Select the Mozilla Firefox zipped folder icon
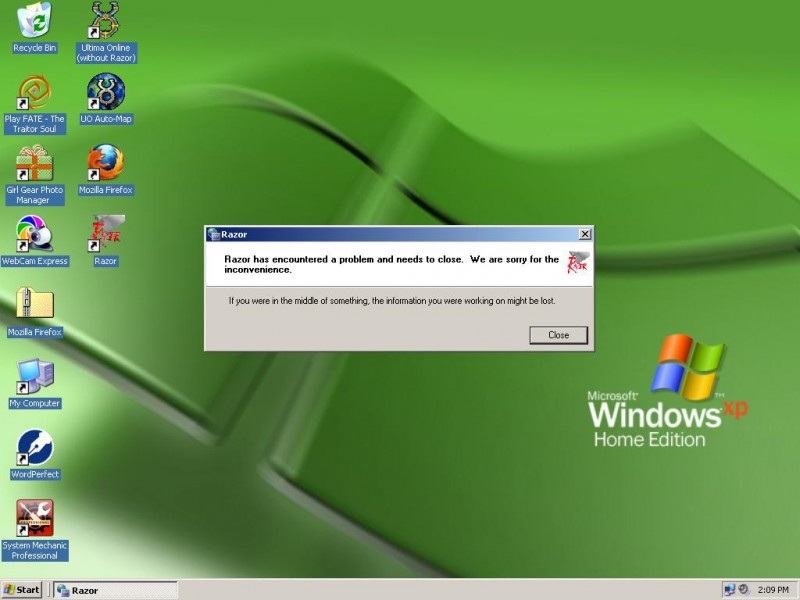 35,305
